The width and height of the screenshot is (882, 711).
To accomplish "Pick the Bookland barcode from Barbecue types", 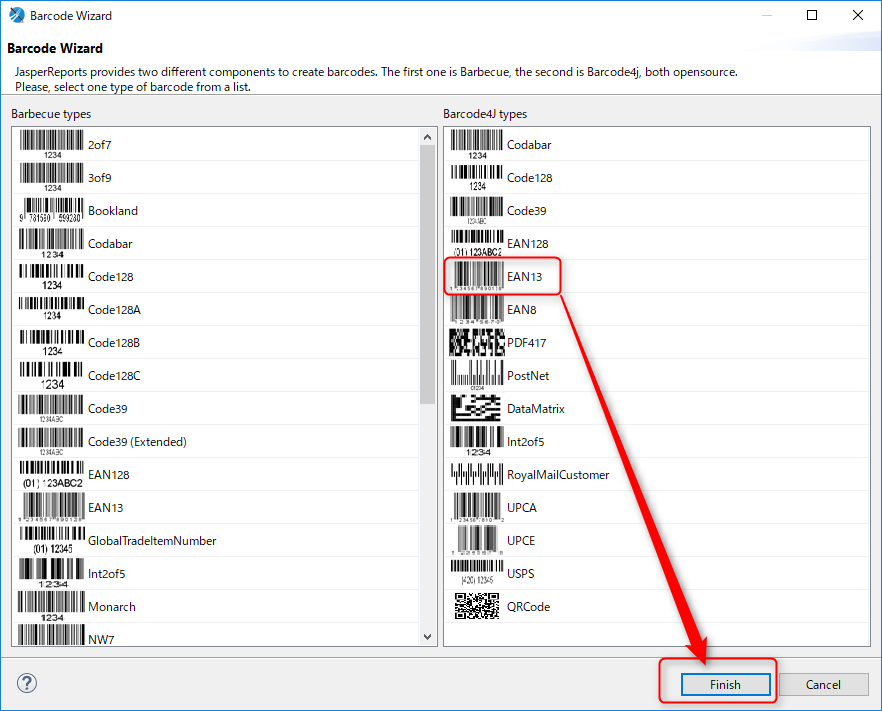I will point(112,210).
